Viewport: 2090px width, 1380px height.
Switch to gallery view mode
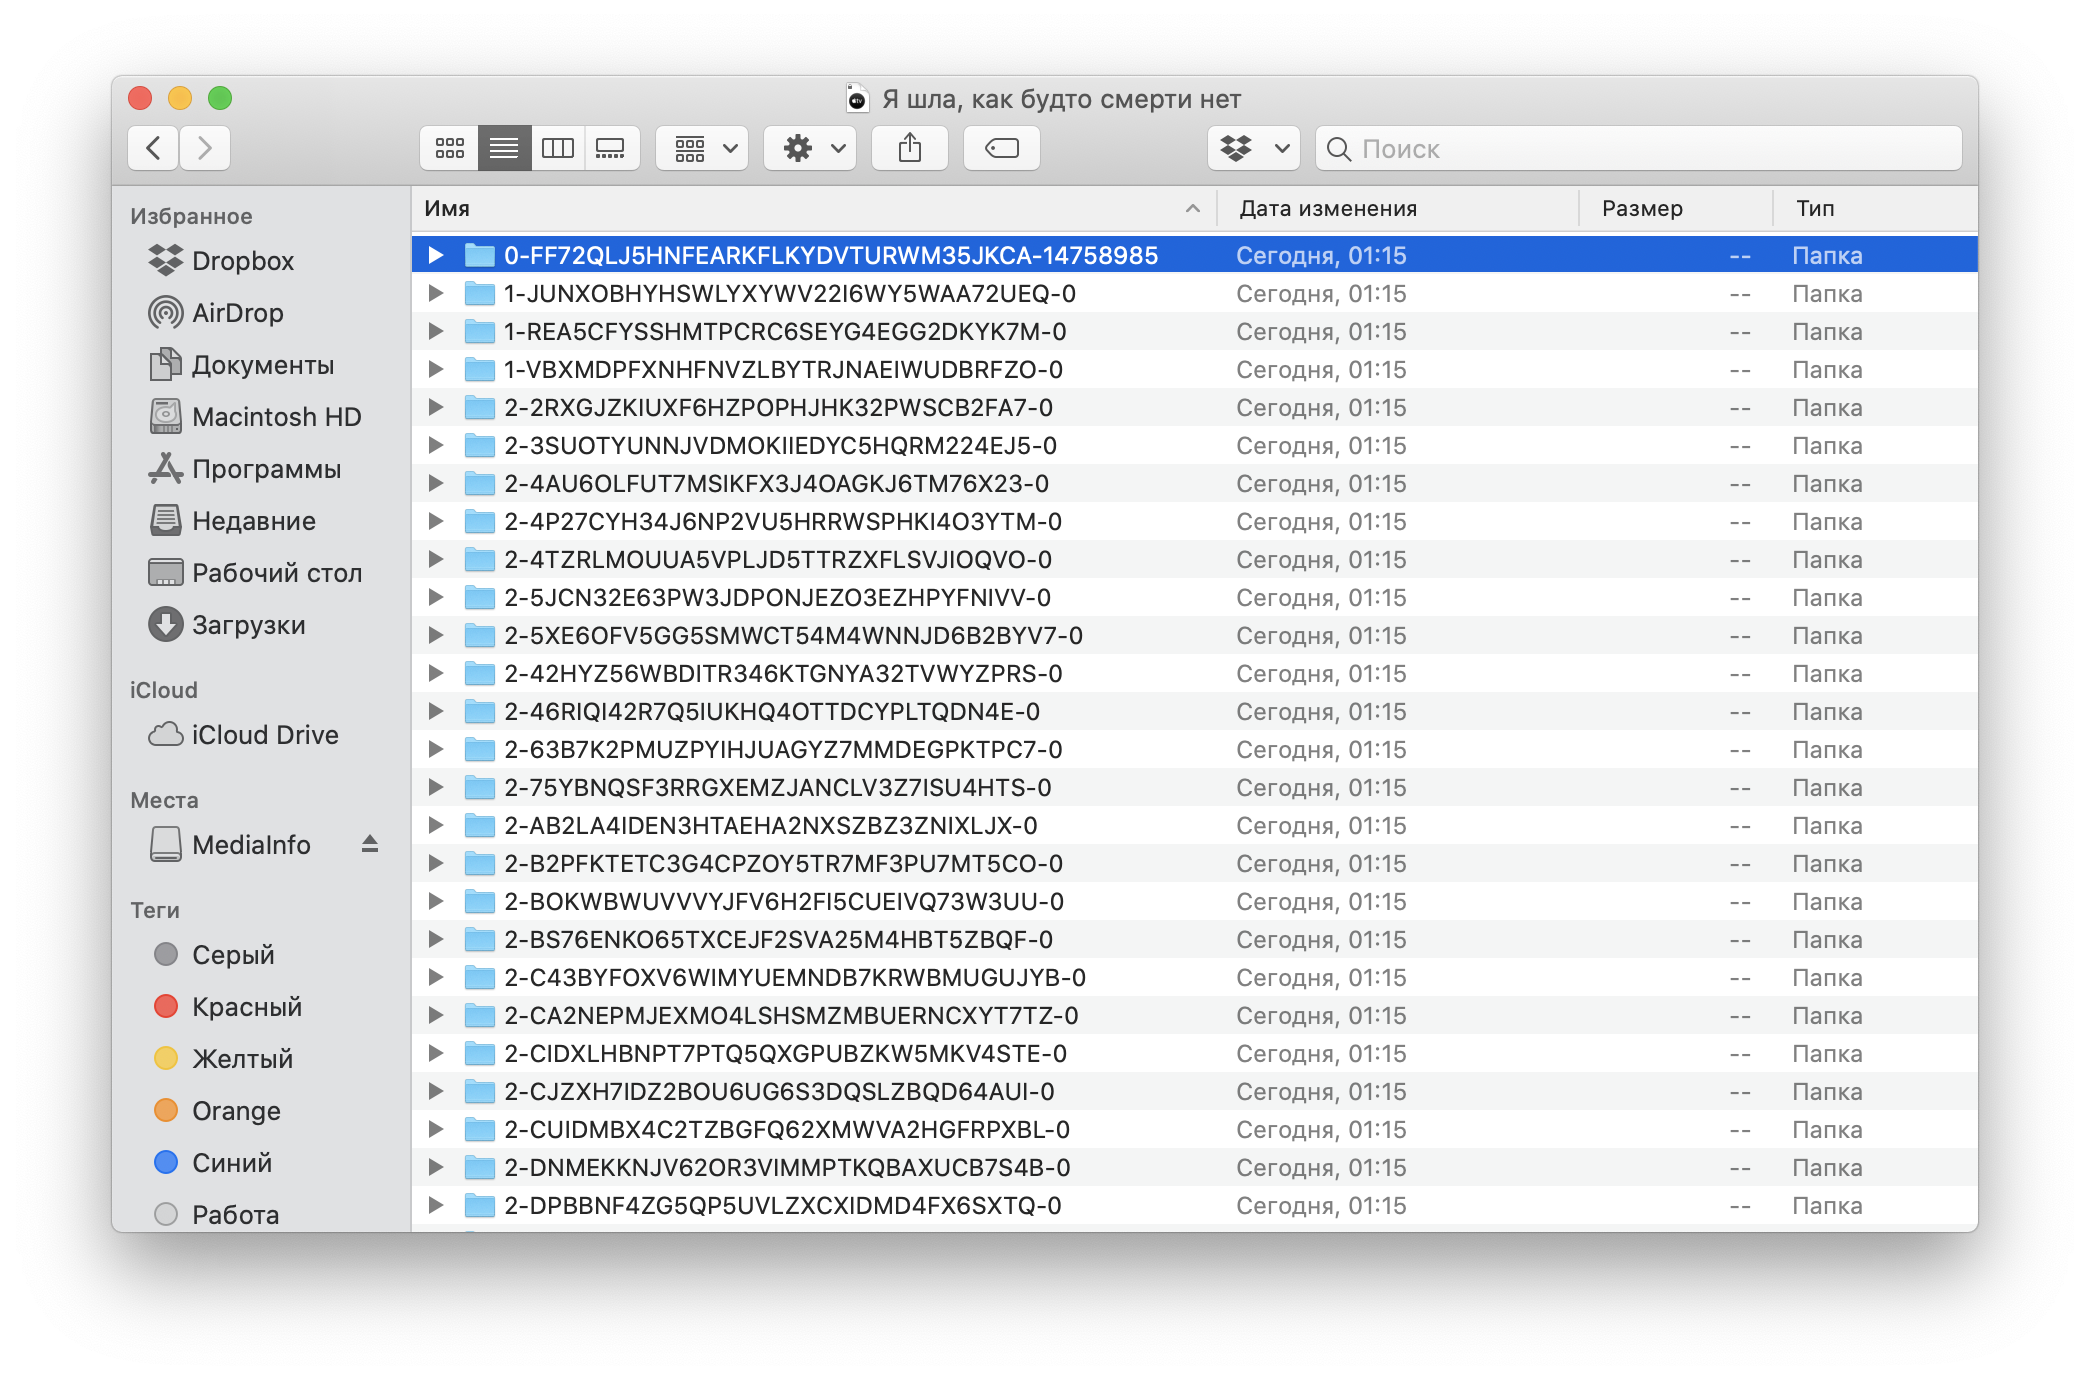click(610, 148)
